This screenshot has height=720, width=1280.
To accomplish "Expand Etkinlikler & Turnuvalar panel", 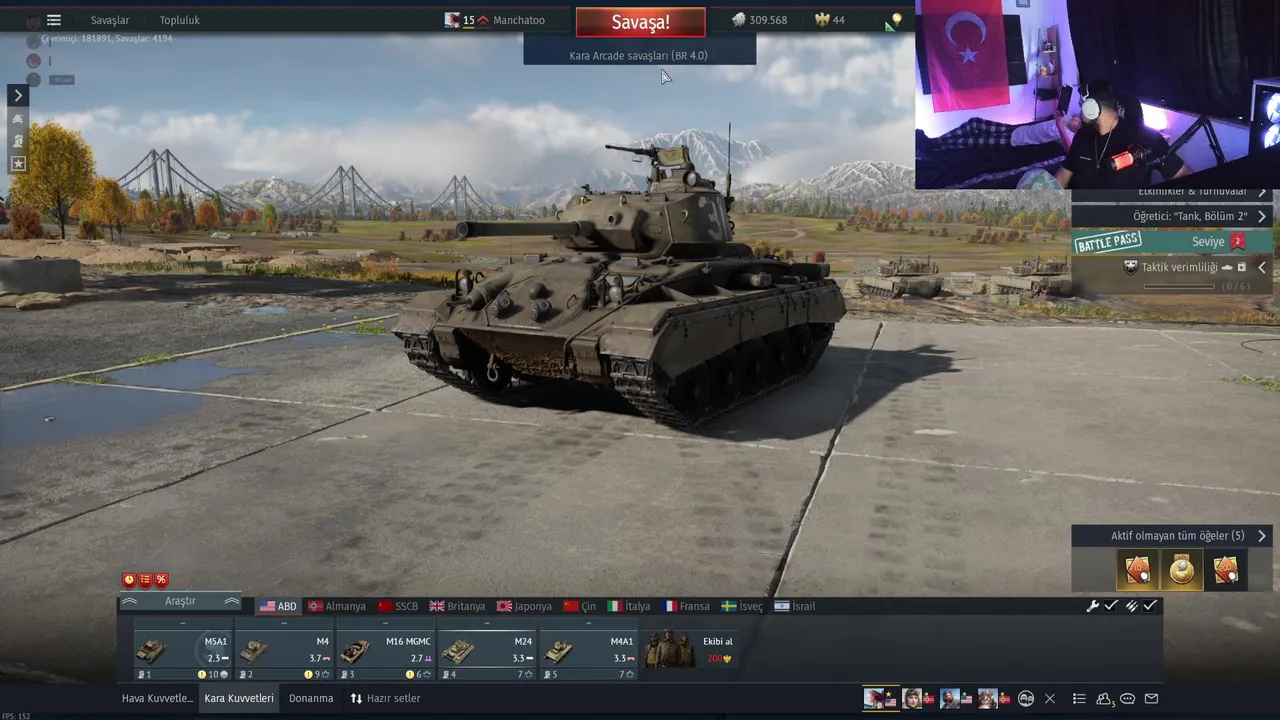I will (x=1172, y=192).
